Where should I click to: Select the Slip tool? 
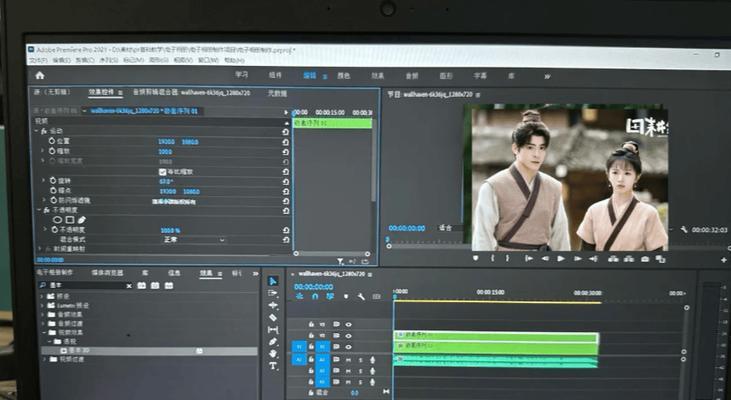point(273,330)
